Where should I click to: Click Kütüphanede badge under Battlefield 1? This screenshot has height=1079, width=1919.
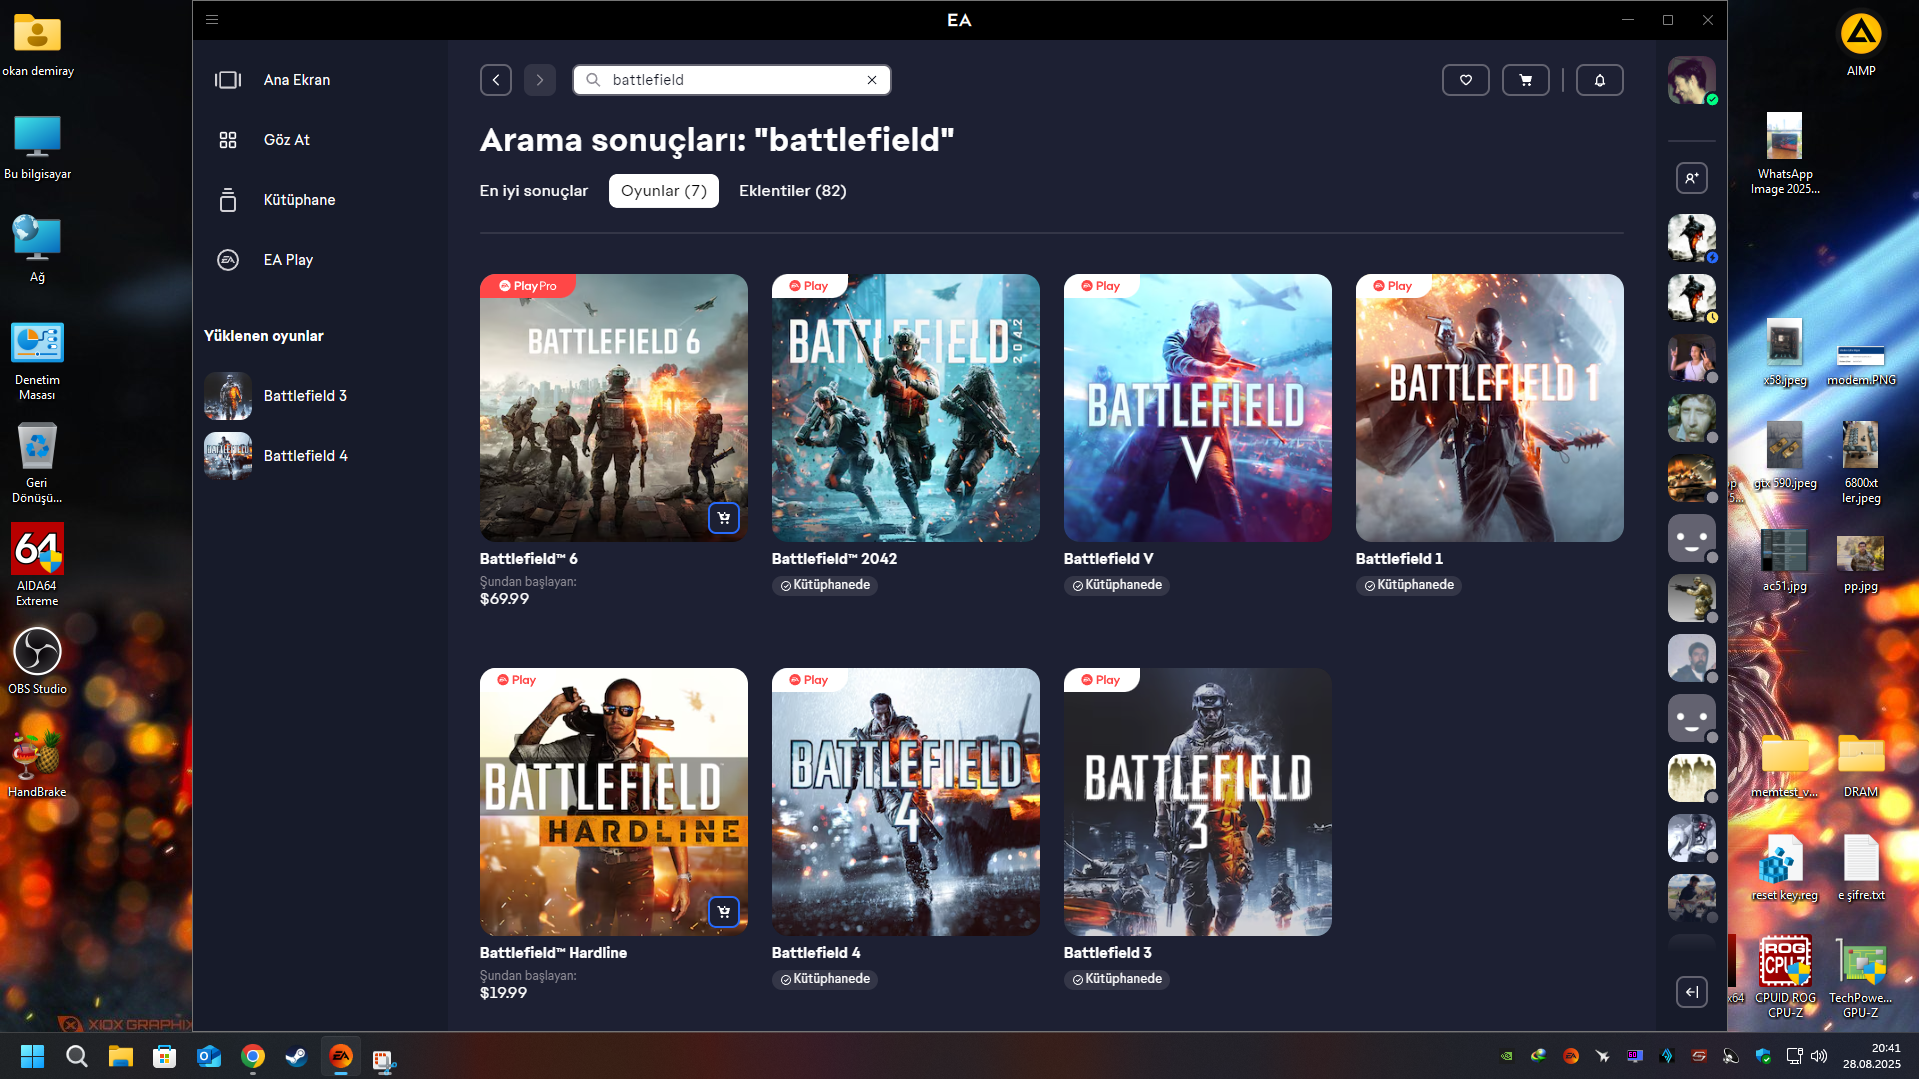coord(1409,585)
